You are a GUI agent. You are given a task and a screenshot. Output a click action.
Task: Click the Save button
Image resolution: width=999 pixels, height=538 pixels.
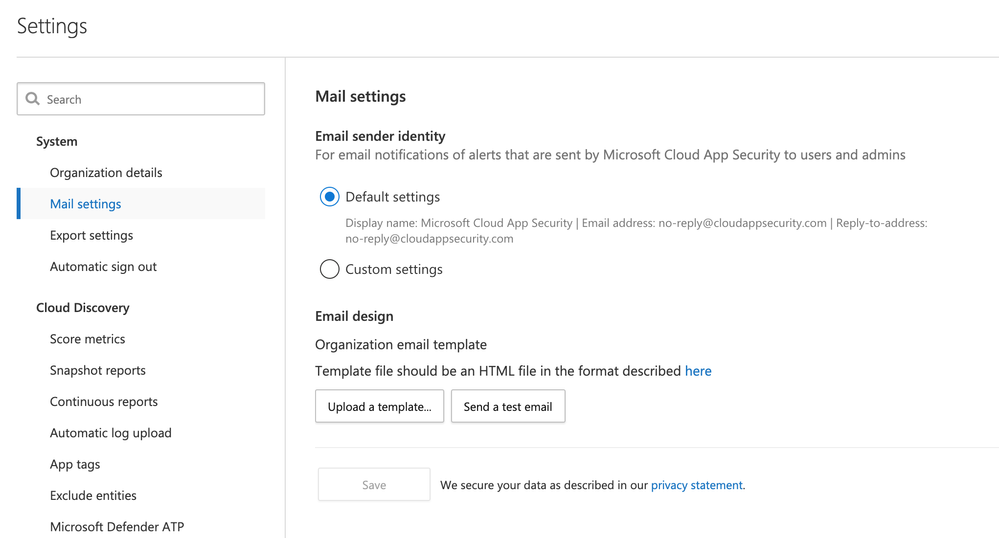click(374, 484)
